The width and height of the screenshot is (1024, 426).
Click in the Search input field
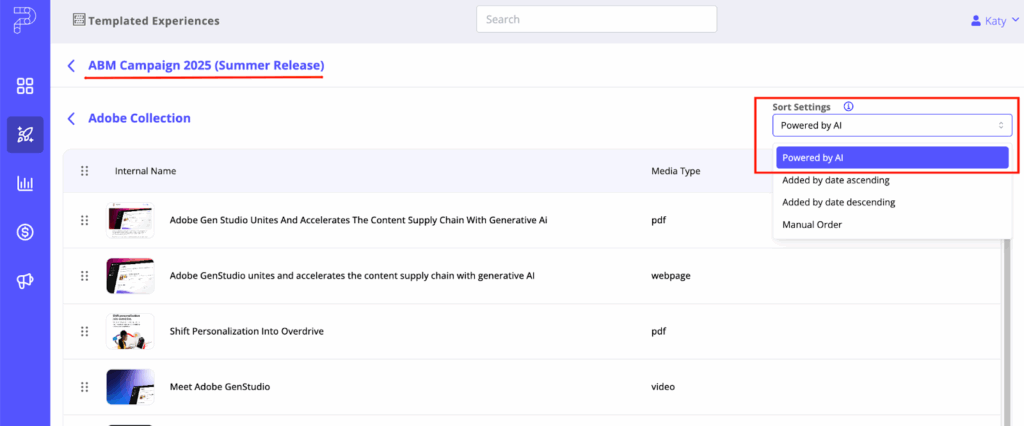(x=597, y=19)
